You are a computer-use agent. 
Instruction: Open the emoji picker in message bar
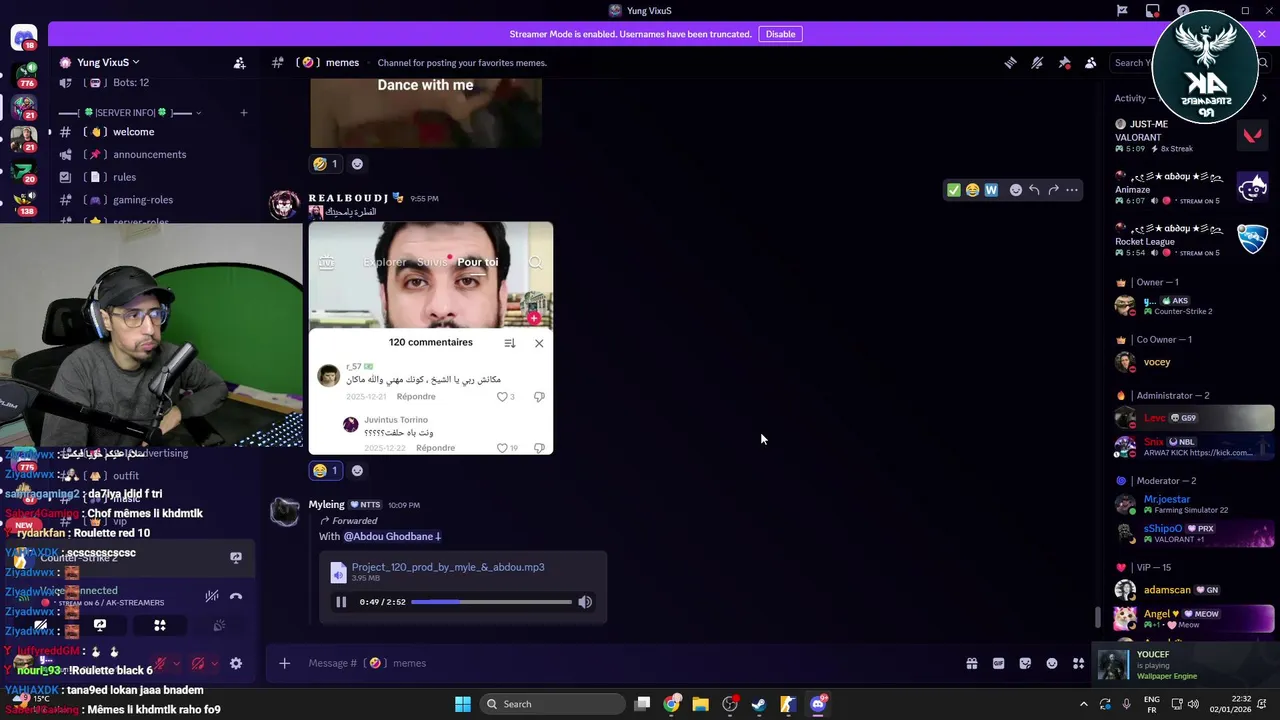point(1052,663)
